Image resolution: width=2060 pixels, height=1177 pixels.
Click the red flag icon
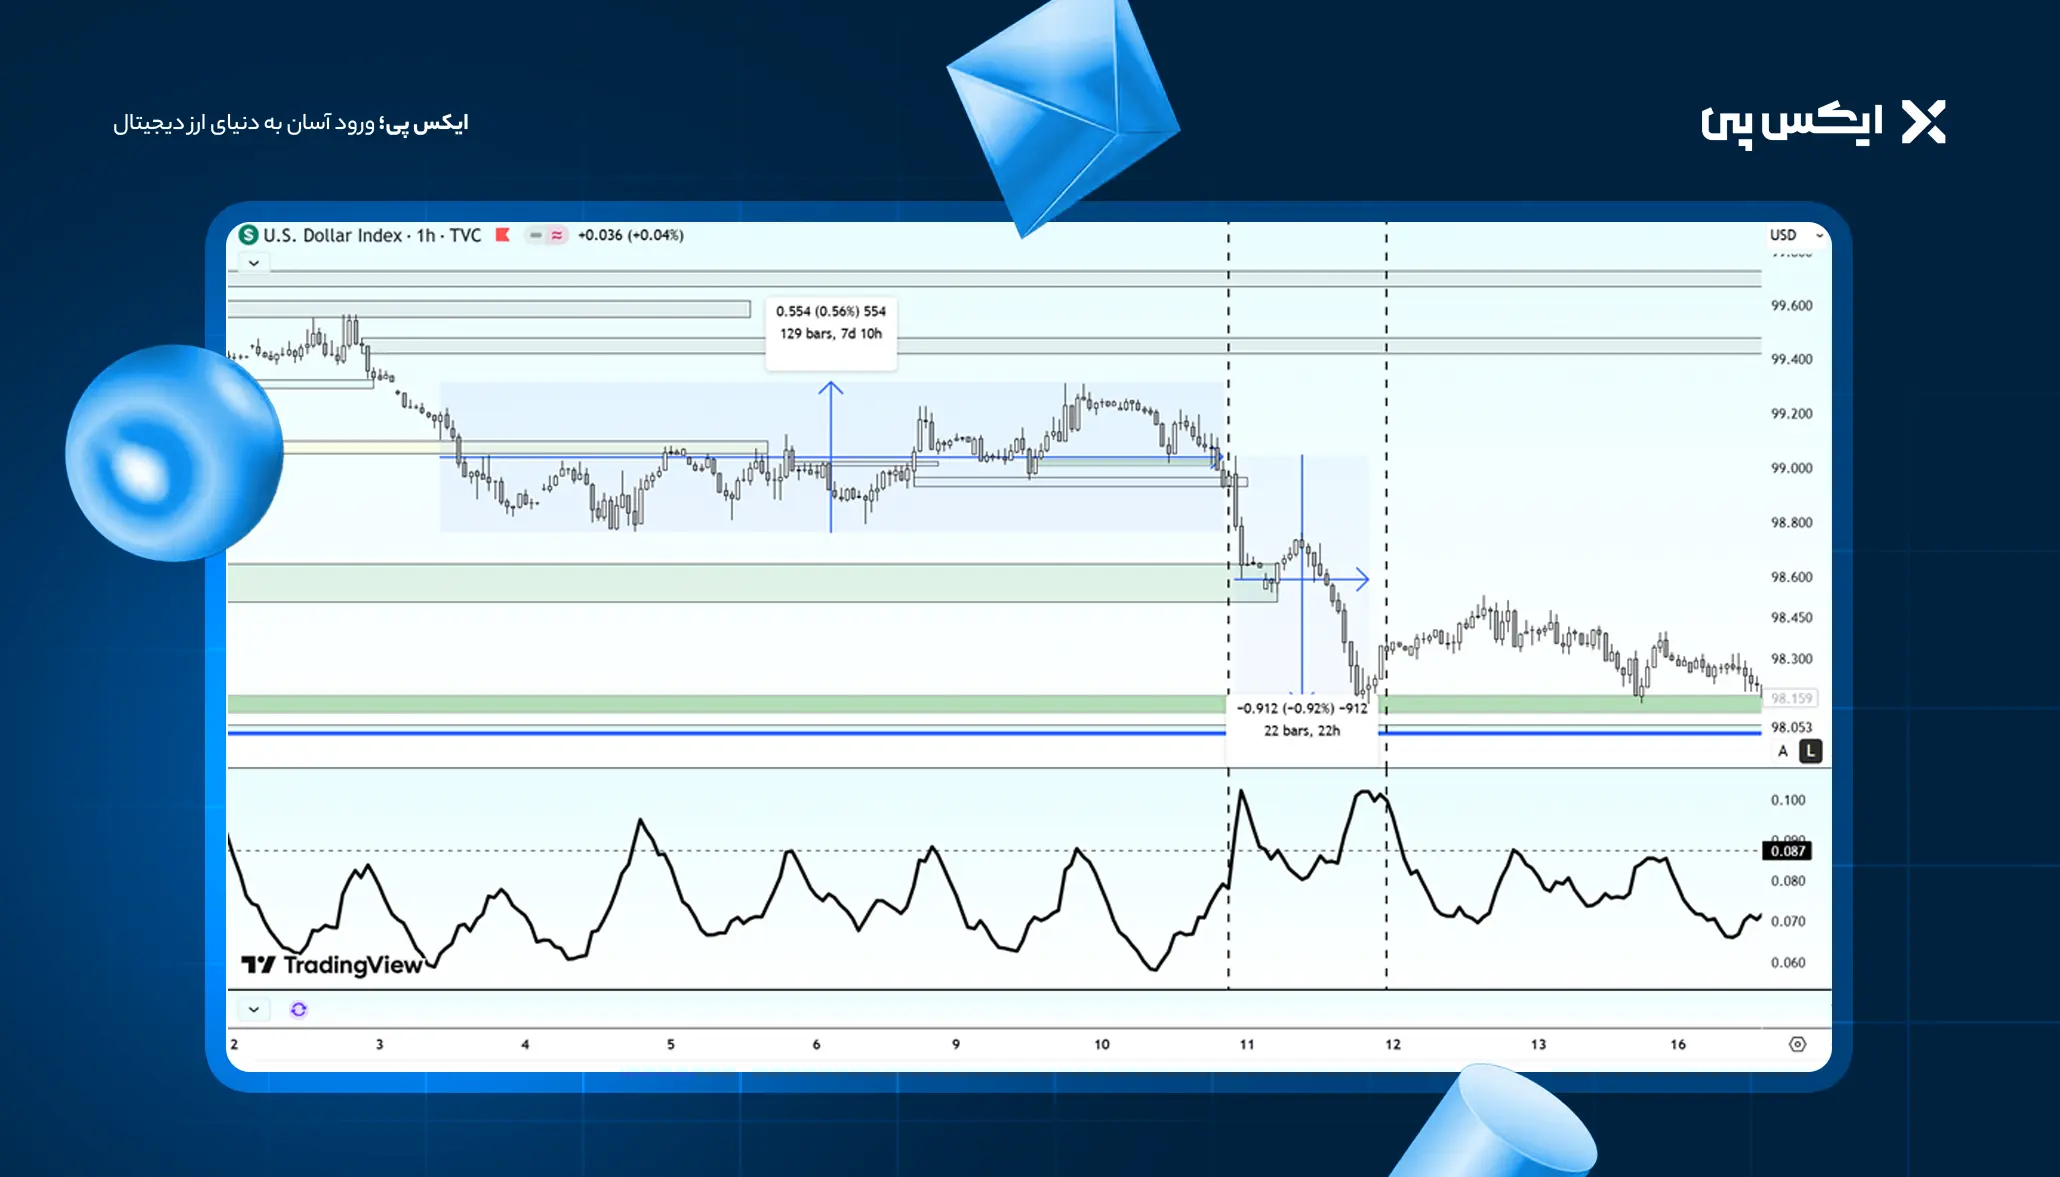[503, 235]
